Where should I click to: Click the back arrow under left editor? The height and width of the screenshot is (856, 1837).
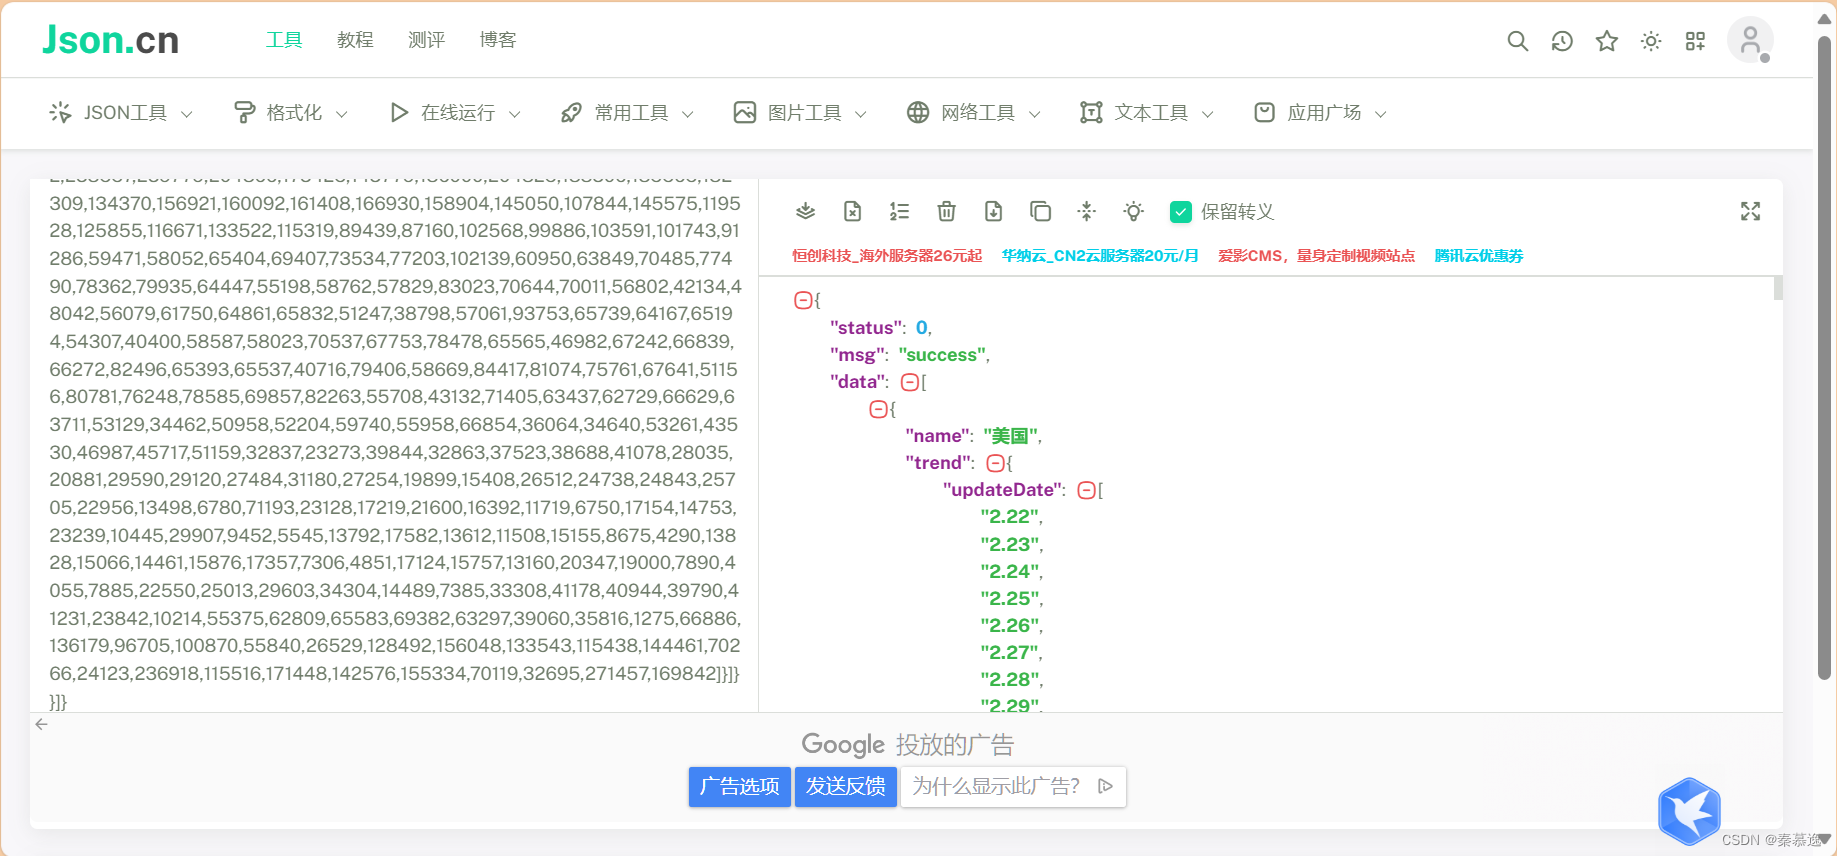[x=41, y=724]
